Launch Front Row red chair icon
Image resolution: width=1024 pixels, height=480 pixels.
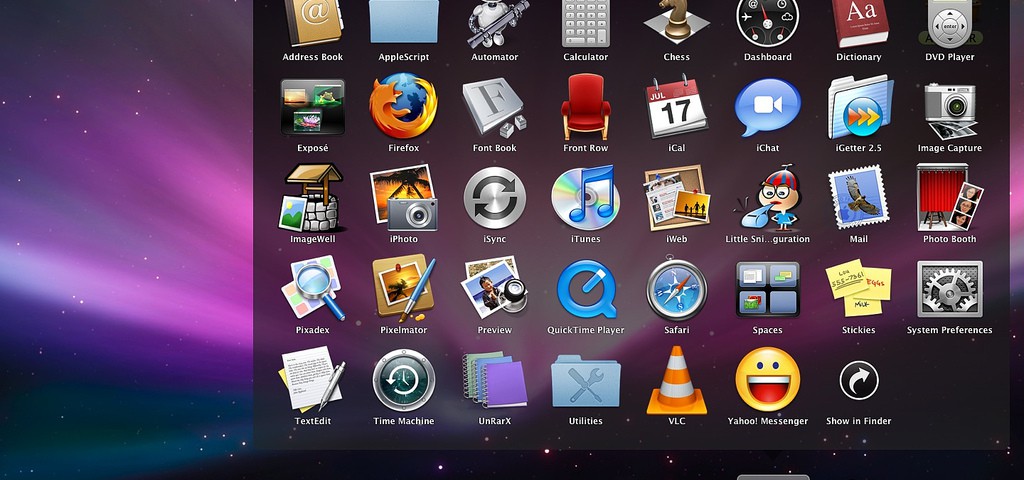coord(586,106)
